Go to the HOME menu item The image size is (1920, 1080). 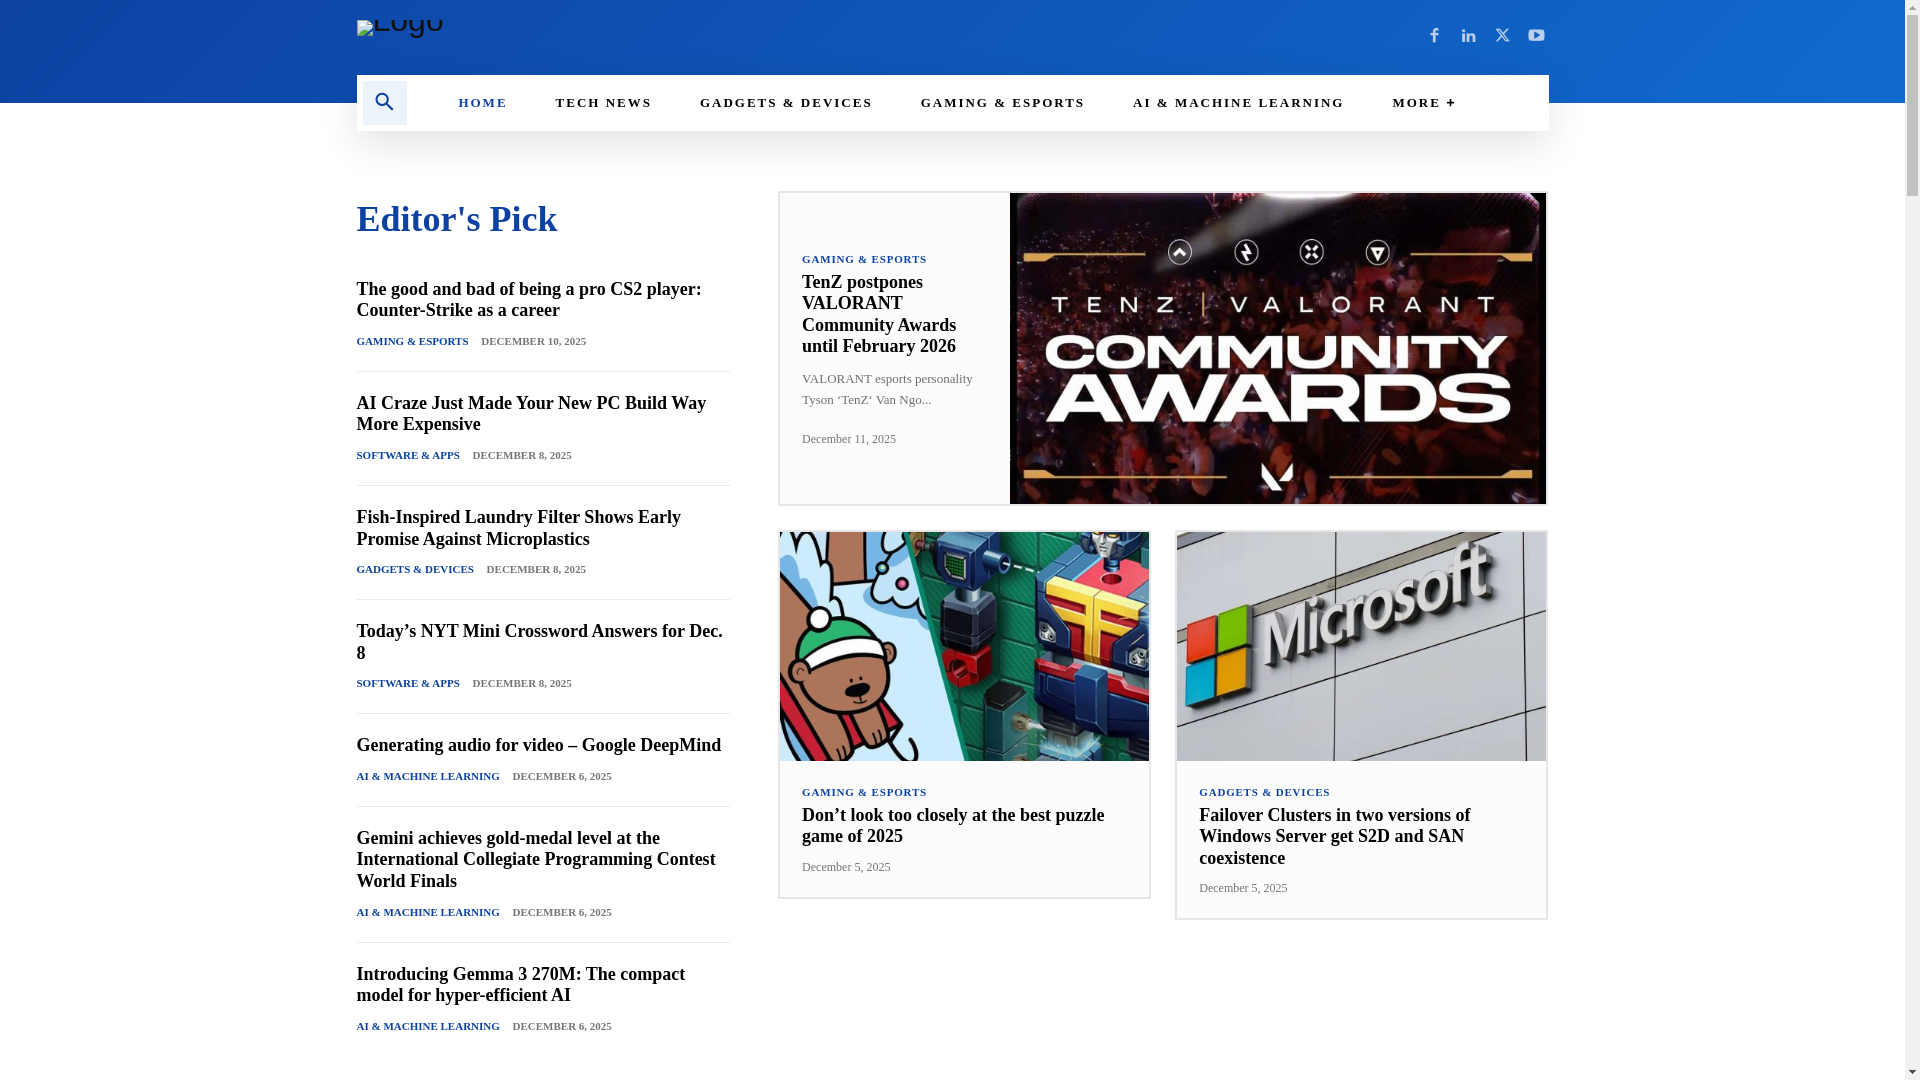(x=482, y=103)
